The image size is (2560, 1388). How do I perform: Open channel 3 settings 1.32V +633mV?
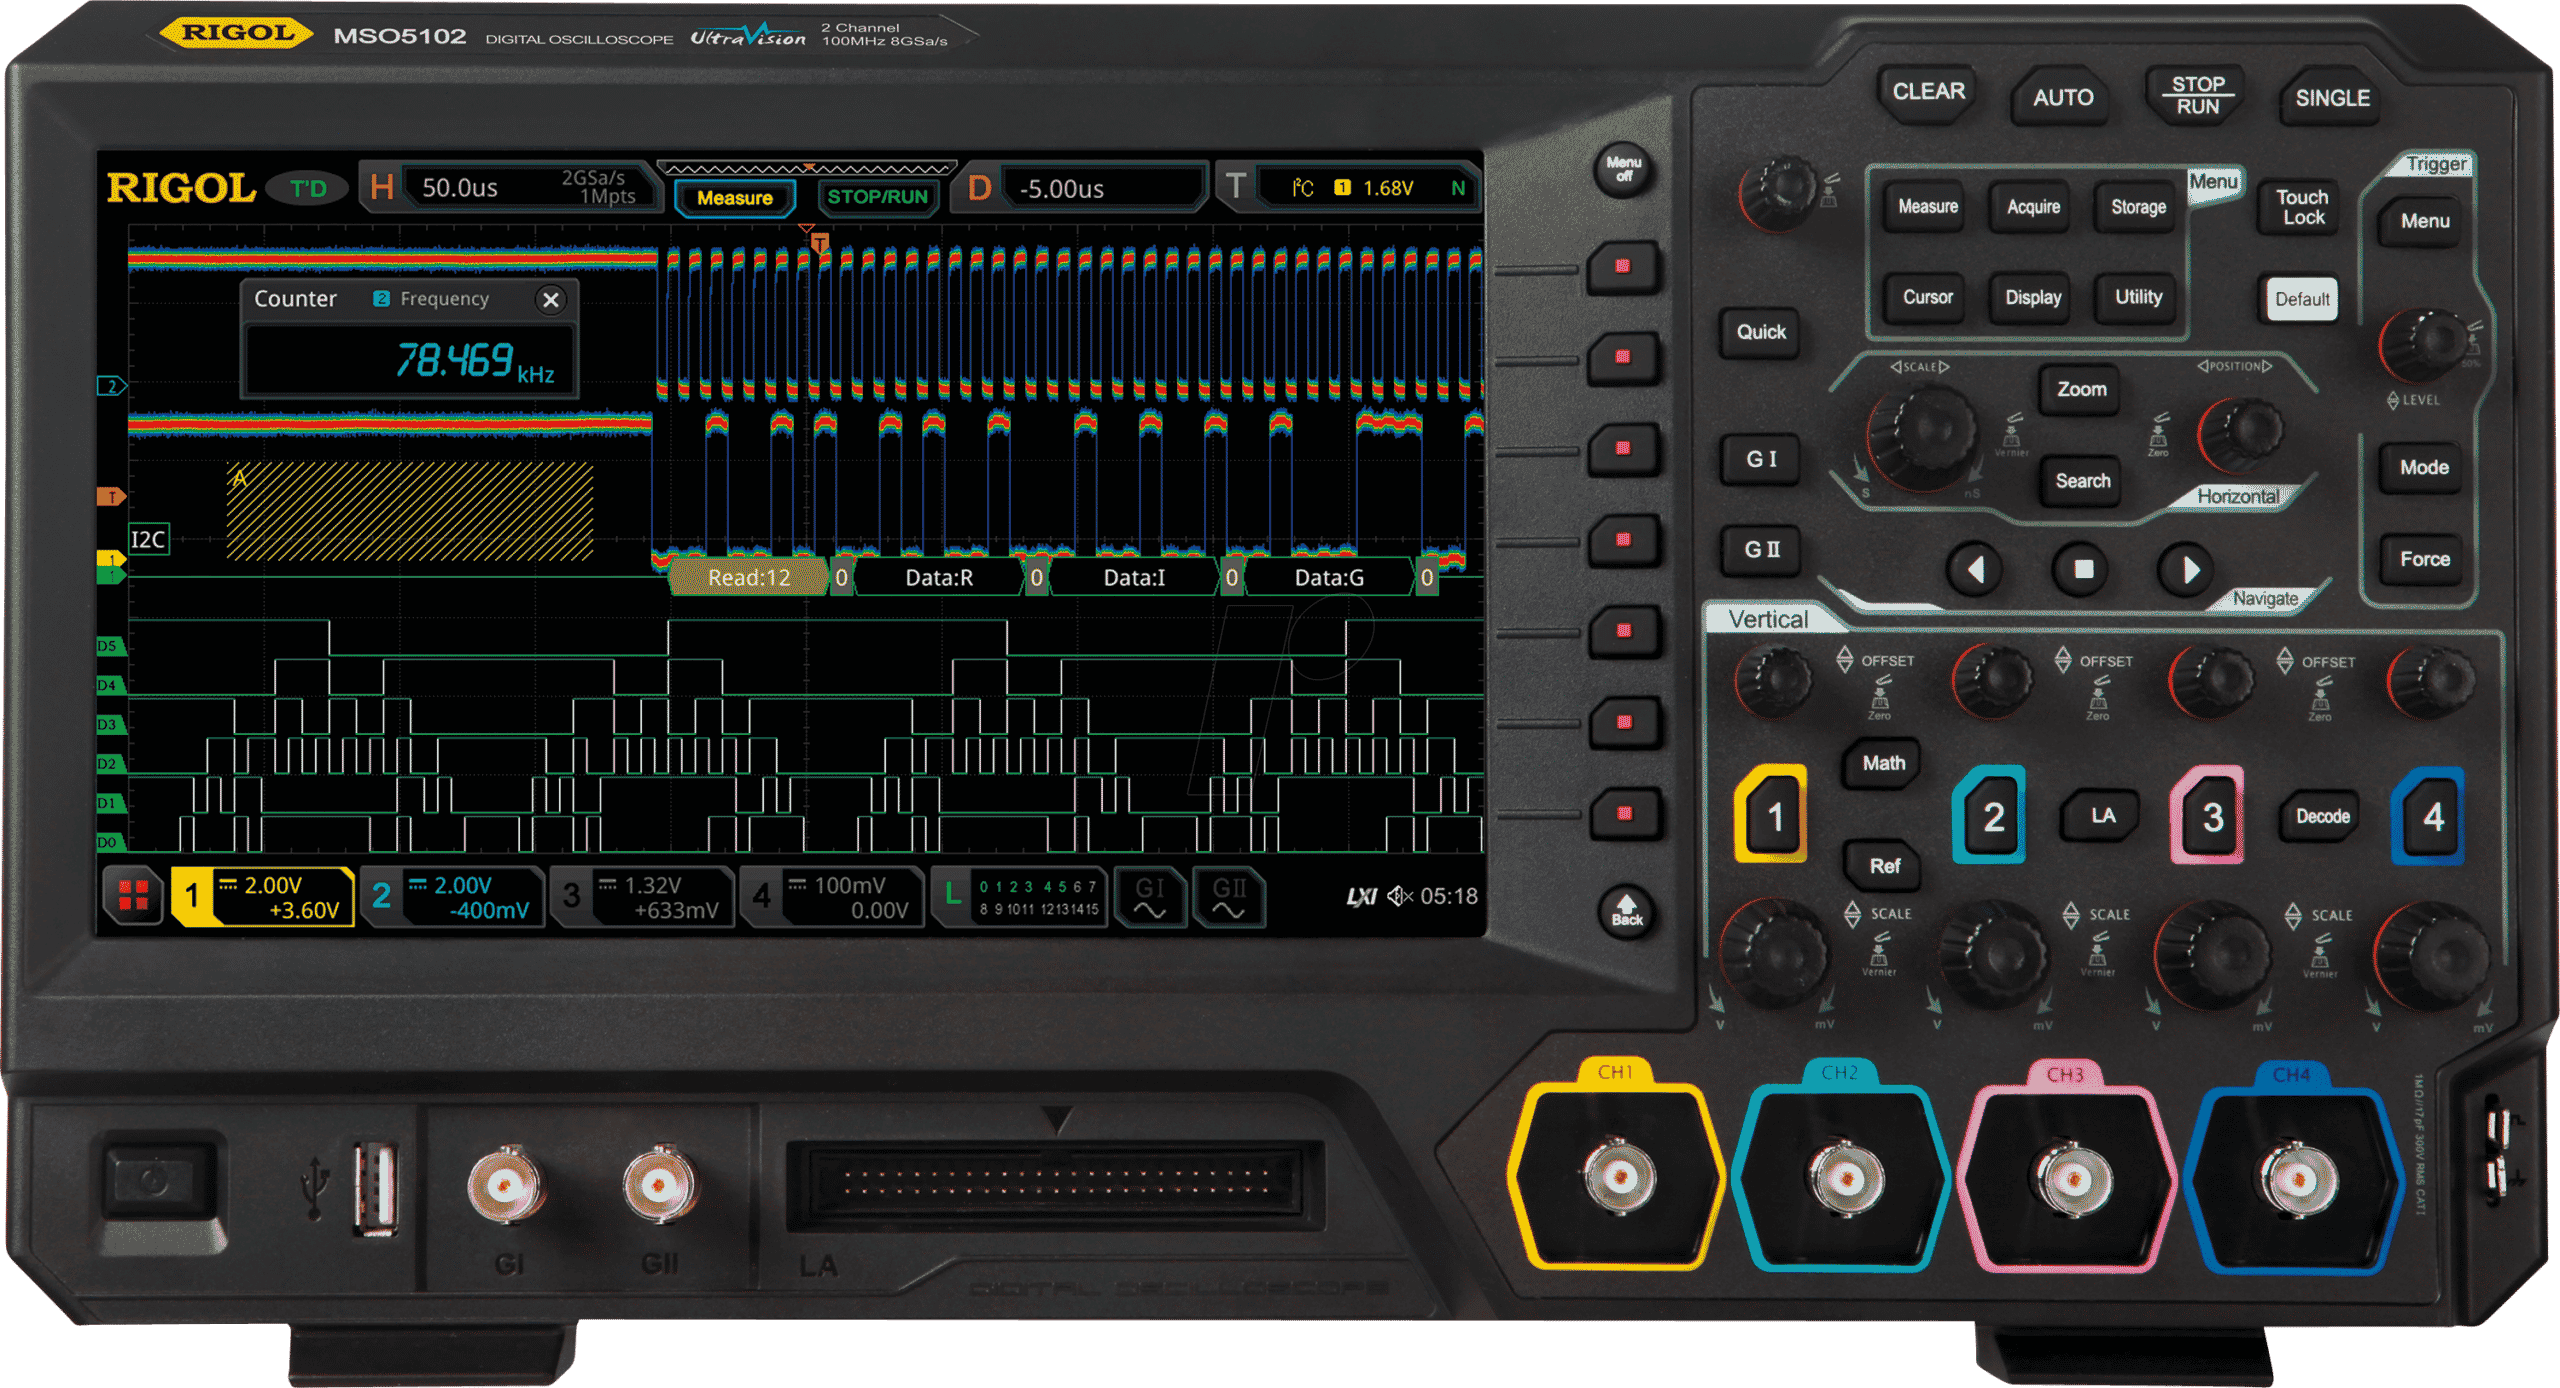(x=643, y=896)
